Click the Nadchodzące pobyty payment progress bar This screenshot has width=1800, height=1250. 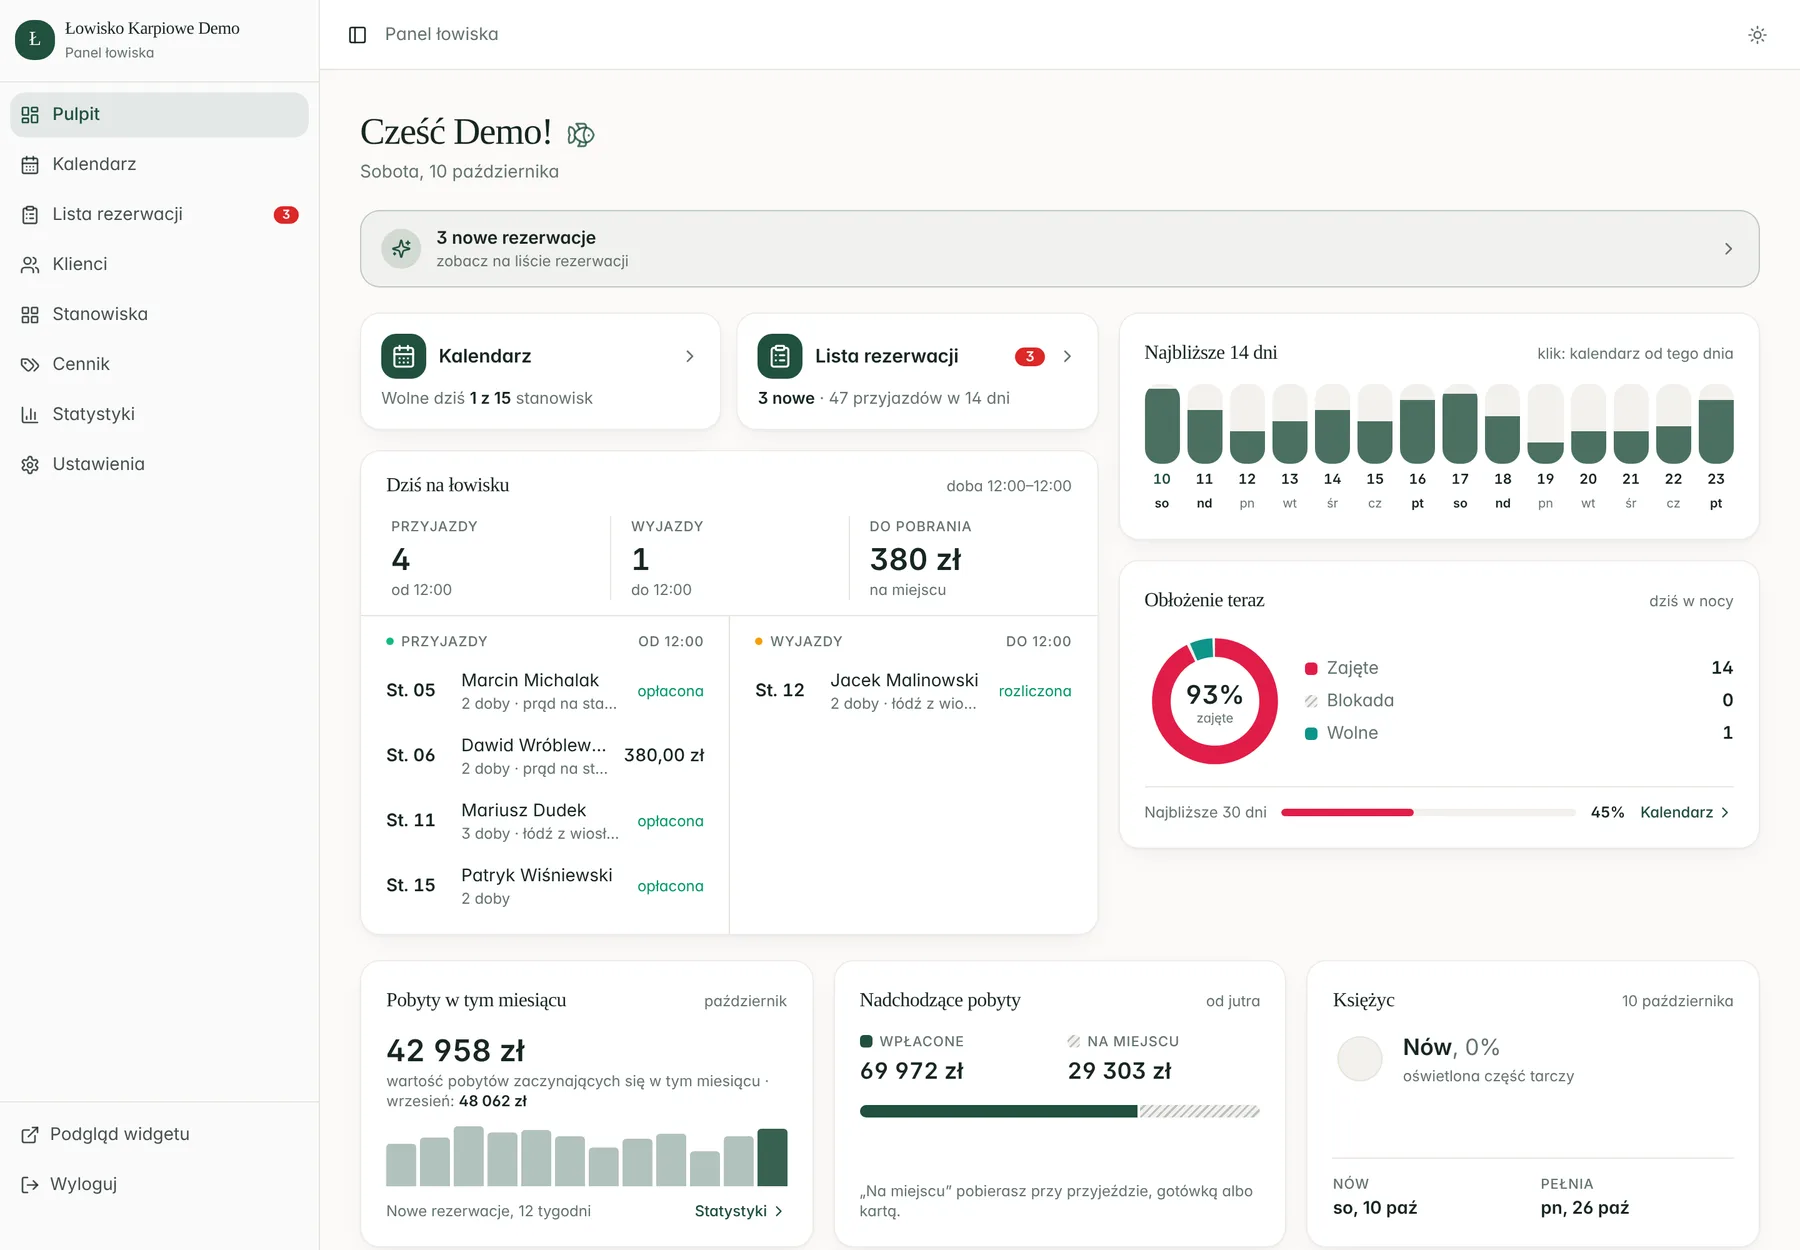(x=1060, y=1111)
